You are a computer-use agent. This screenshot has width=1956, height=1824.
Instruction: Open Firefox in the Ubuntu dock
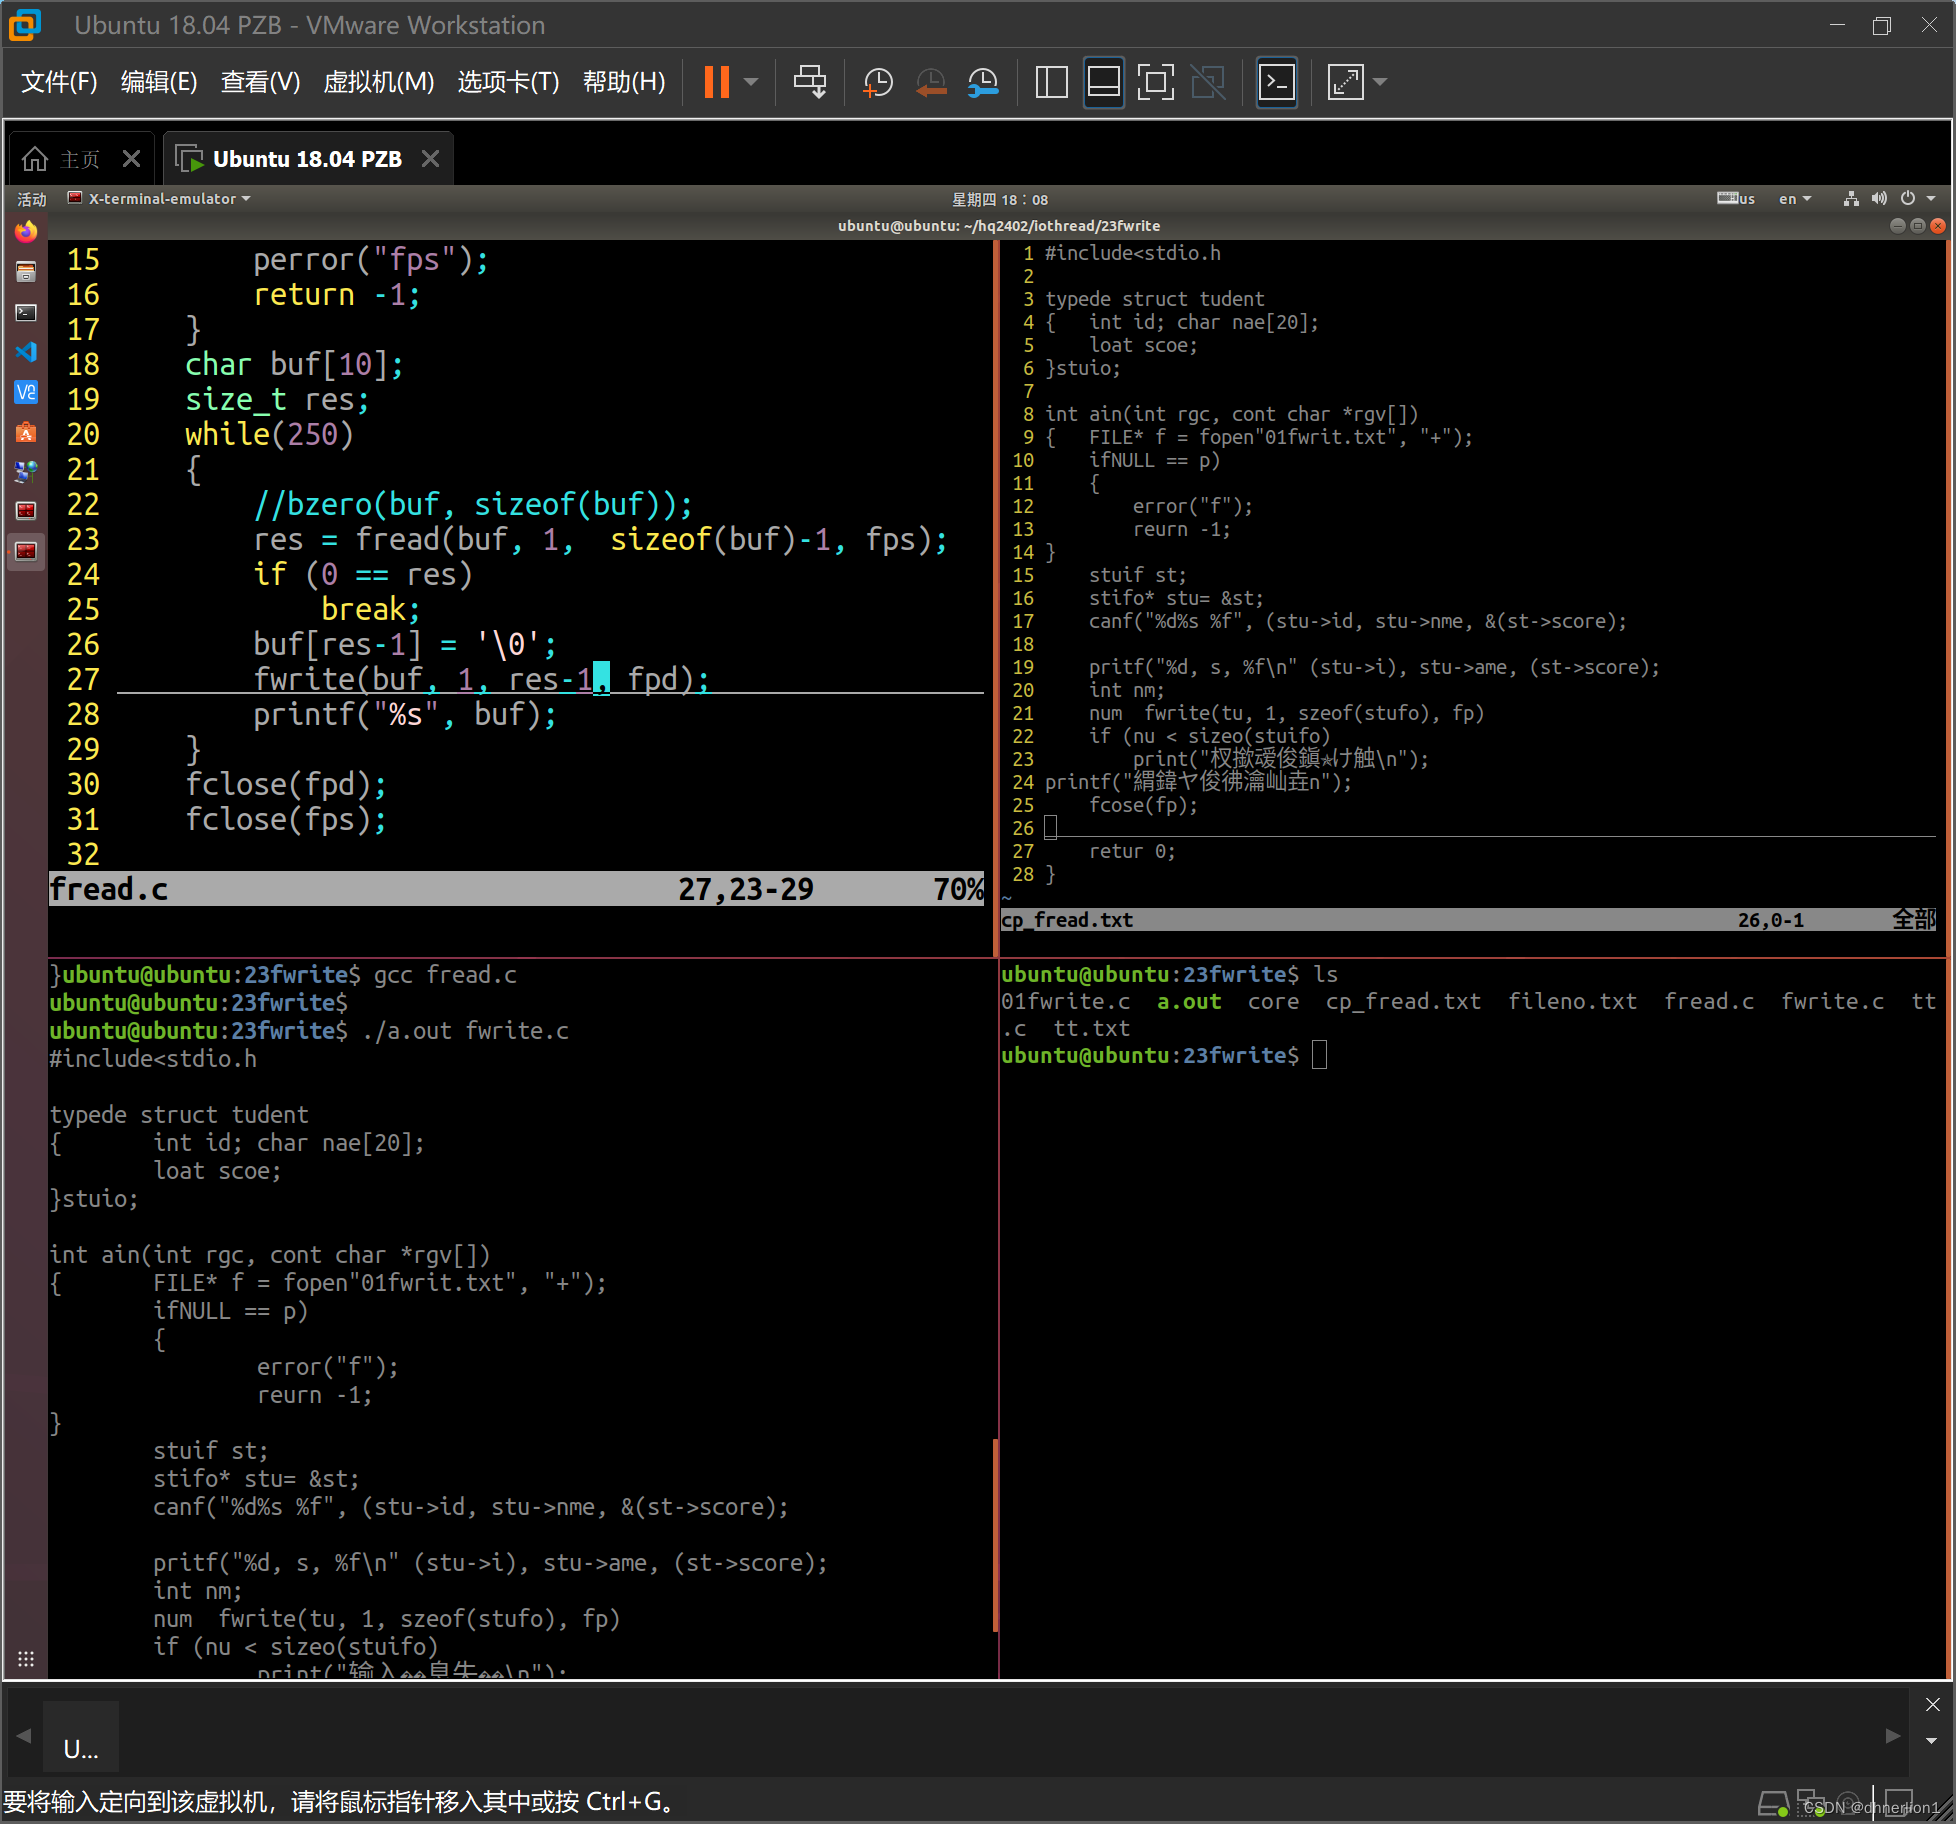click(26, 232)
